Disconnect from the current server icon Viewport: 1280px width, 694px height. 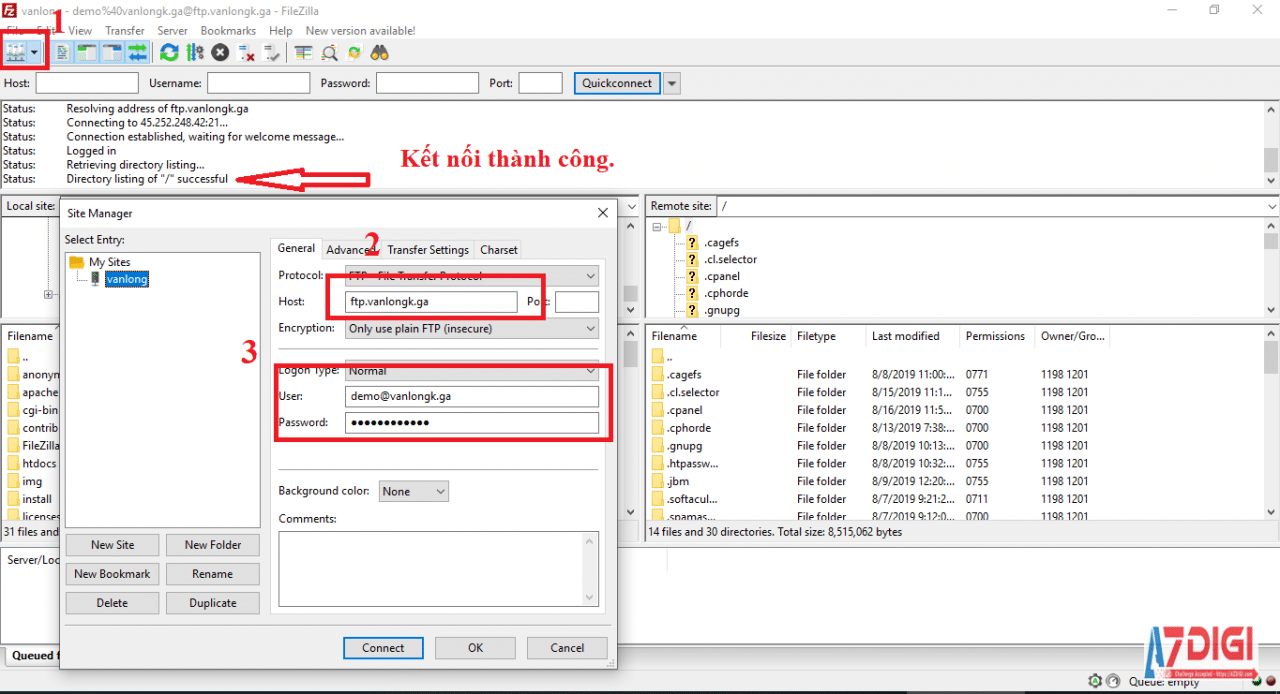tap(246, 52)
